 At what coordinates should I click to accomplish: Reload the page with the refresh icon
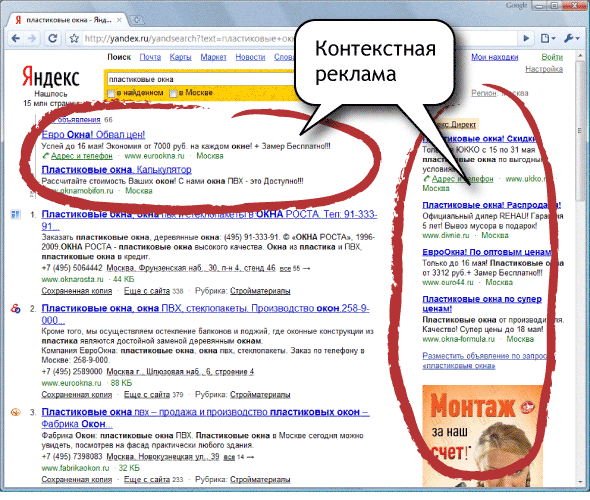53,38
